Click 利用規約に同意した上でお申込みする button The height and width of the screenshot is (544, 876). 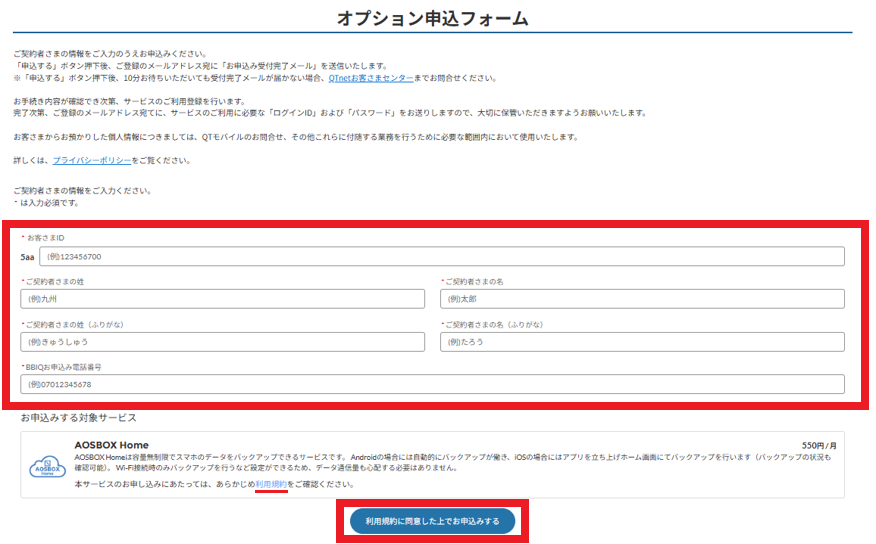click(432, 521)
